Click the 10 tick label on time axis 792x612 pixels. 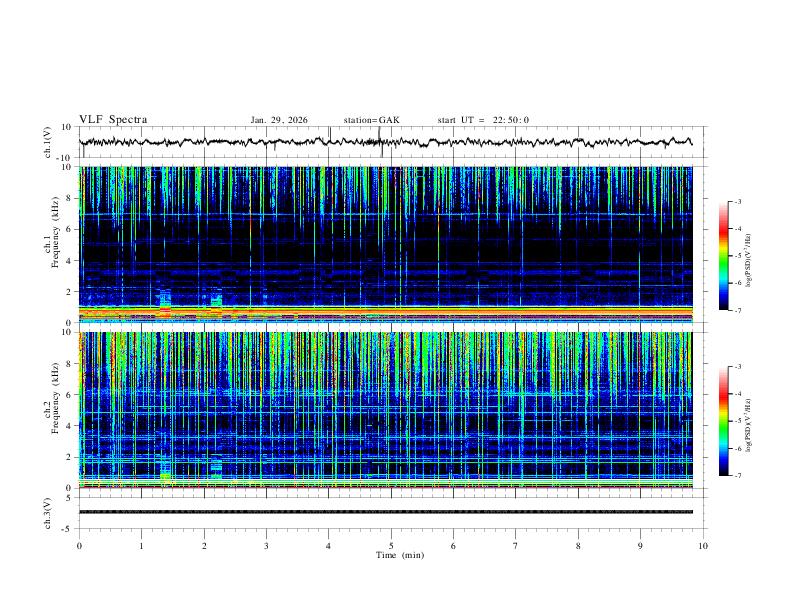pos(703,546)
